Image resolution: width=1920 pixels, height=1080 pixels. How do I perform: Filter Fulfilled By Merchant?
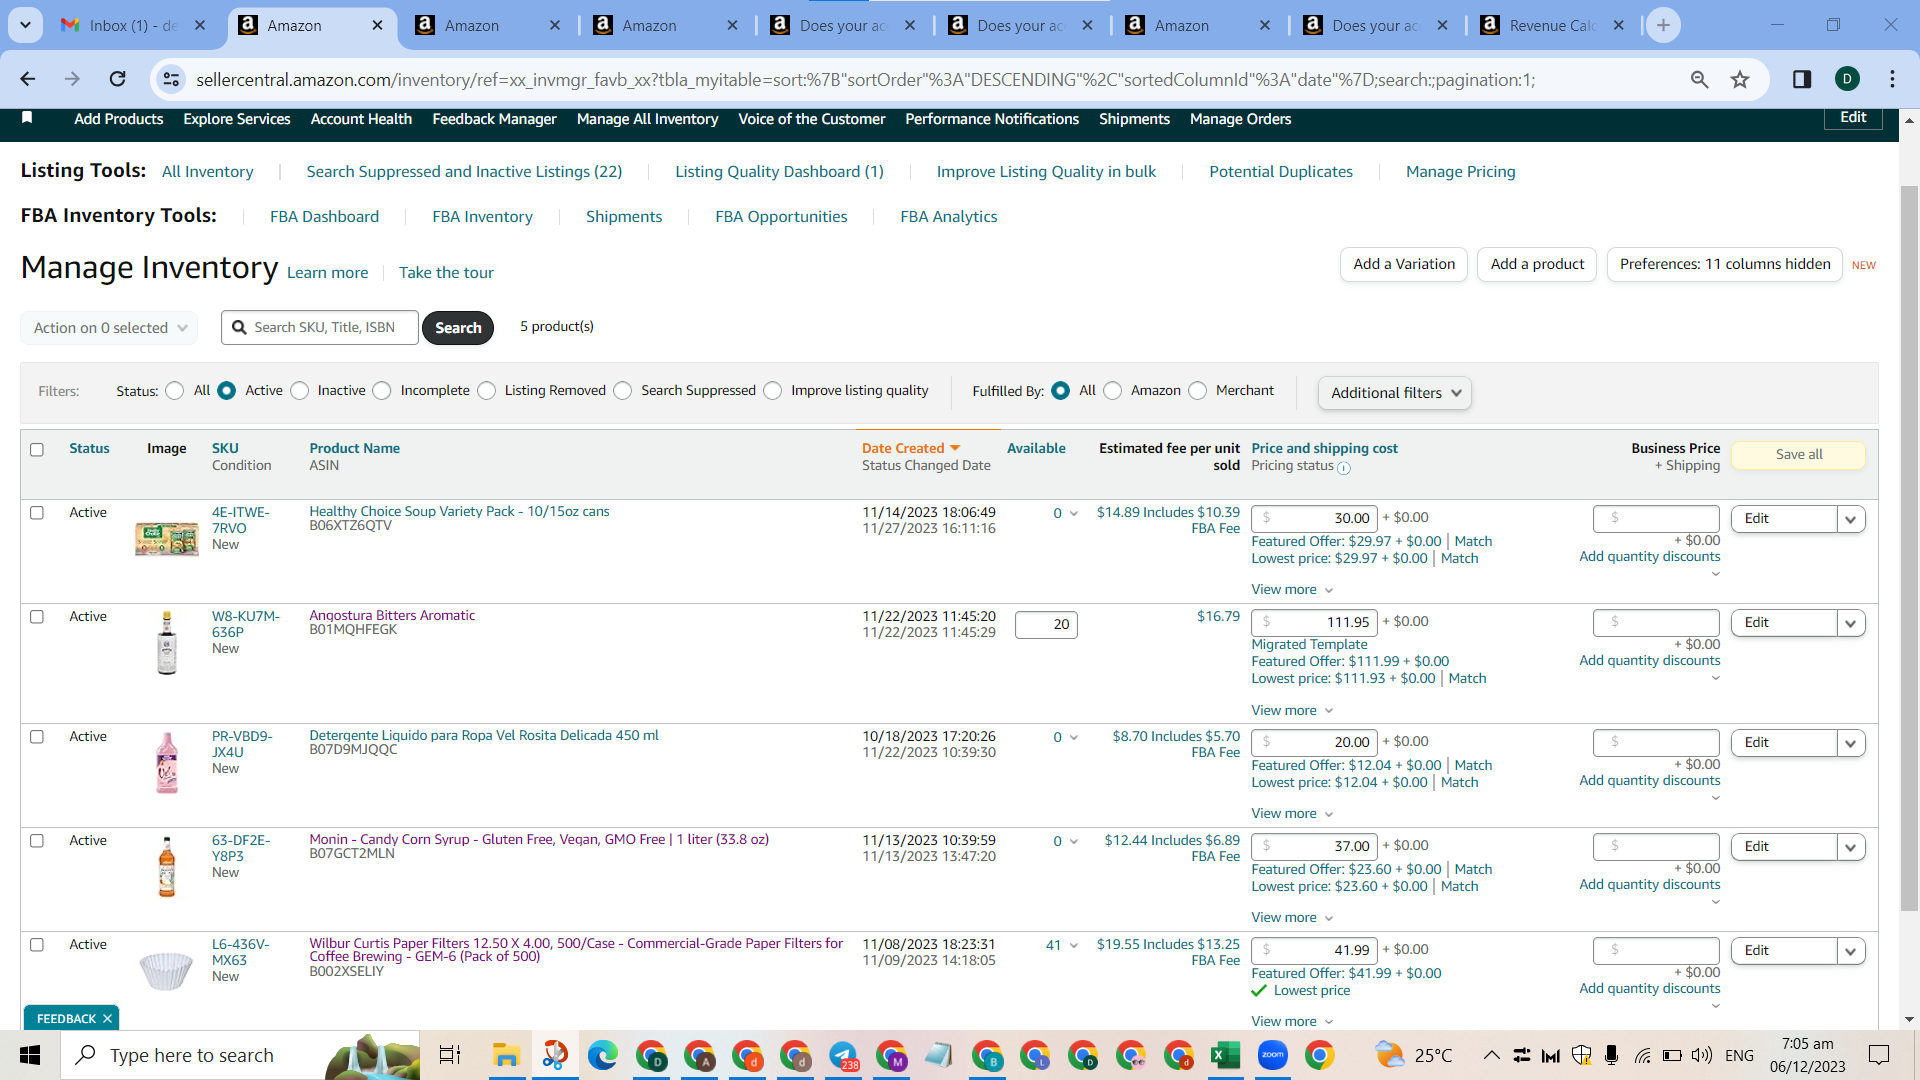[1198, 391]
